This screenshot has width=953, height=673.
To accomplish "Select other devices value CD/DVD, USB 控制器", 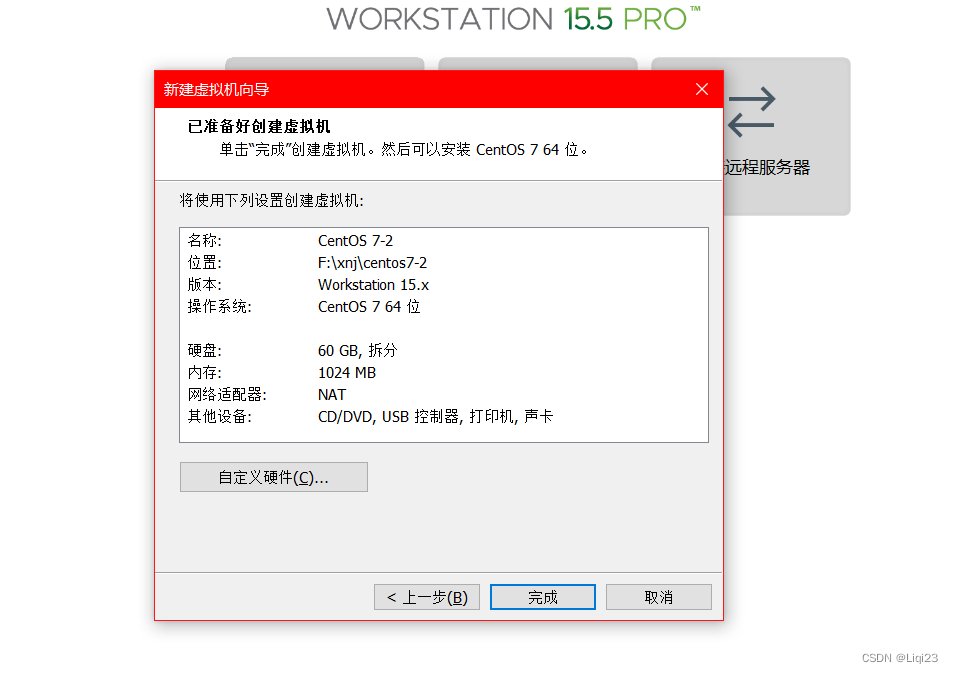I will pyautogui.click(x=435, y=416).
